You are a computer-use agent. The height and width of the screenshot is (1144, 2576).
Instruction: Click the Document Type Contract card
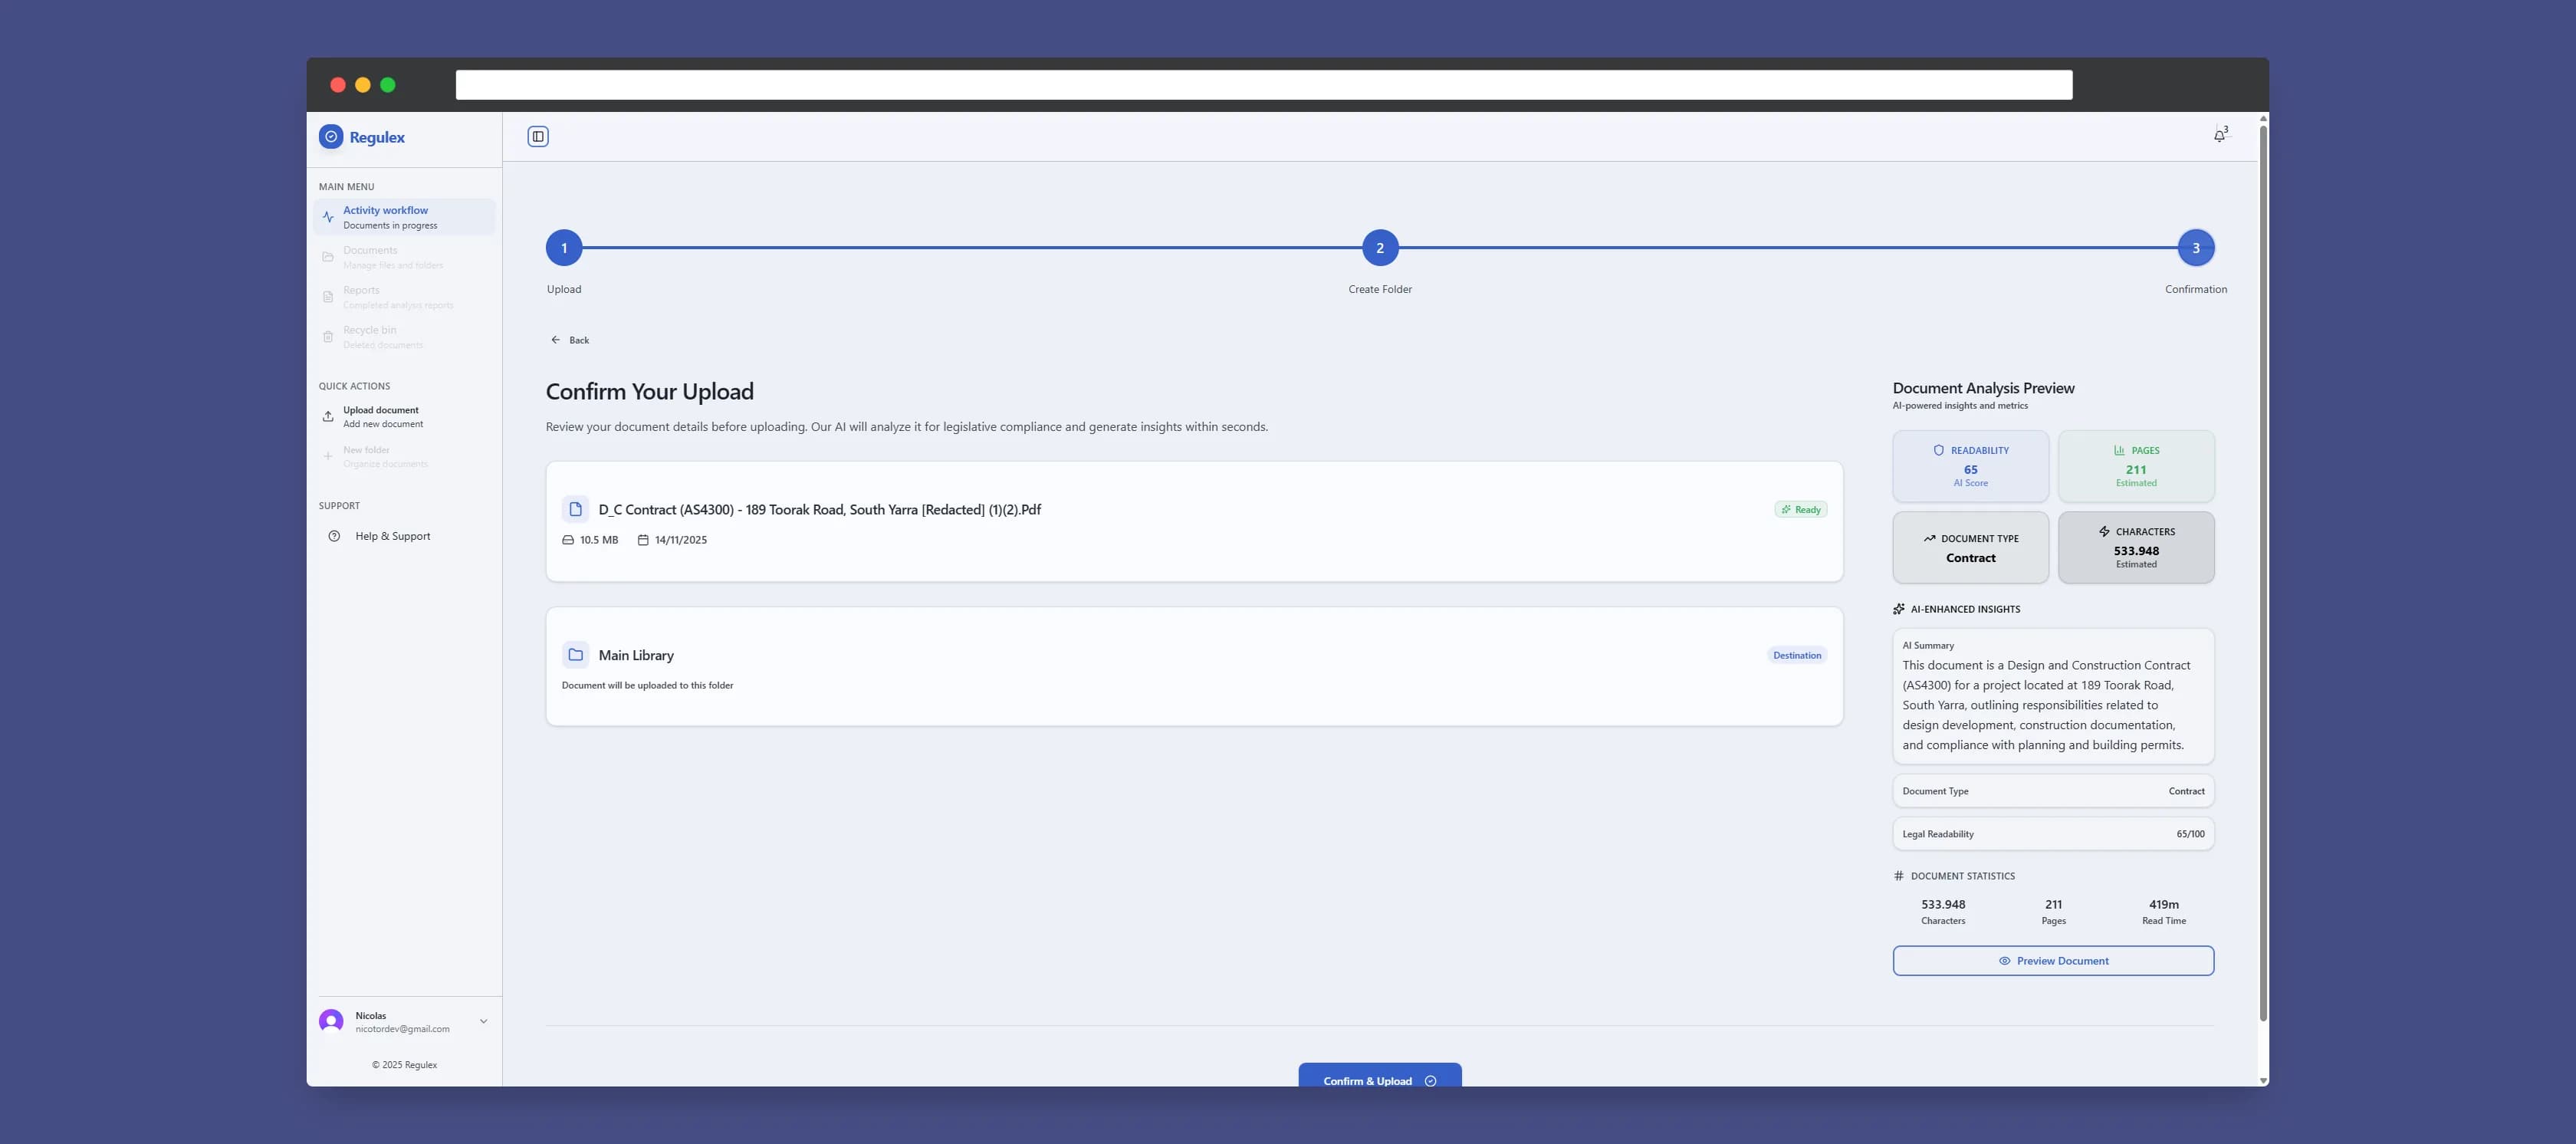point(1970,548)
